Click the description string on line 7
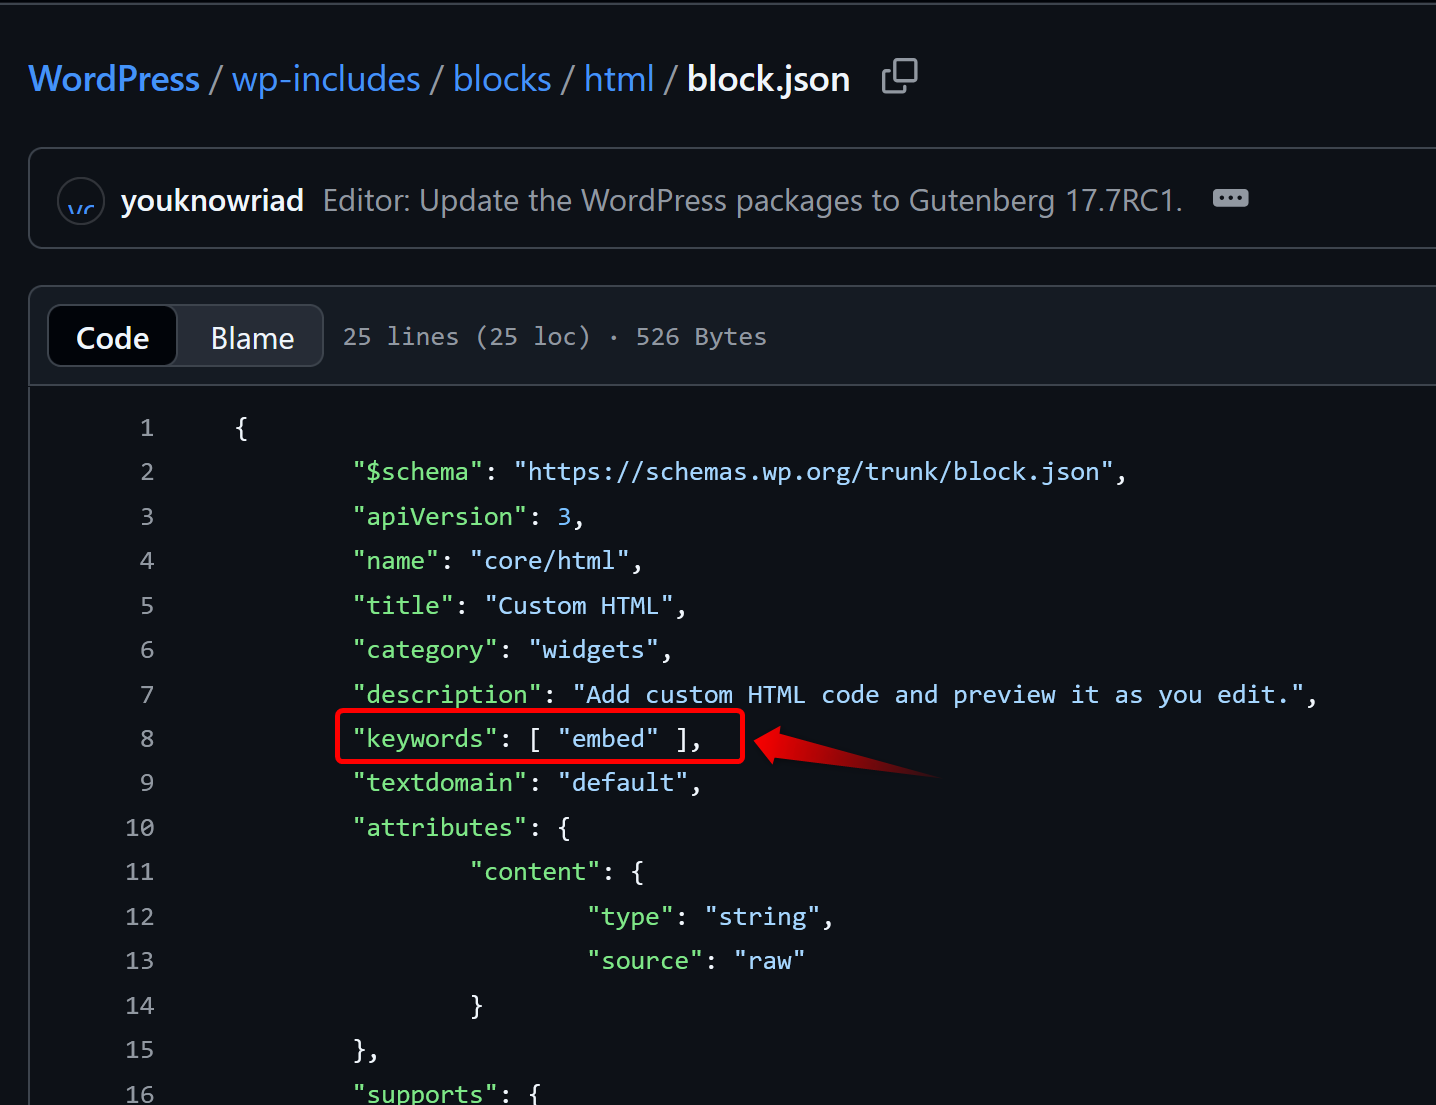The height and width of the screenshot is (1105, 1436). pos(939,694)
